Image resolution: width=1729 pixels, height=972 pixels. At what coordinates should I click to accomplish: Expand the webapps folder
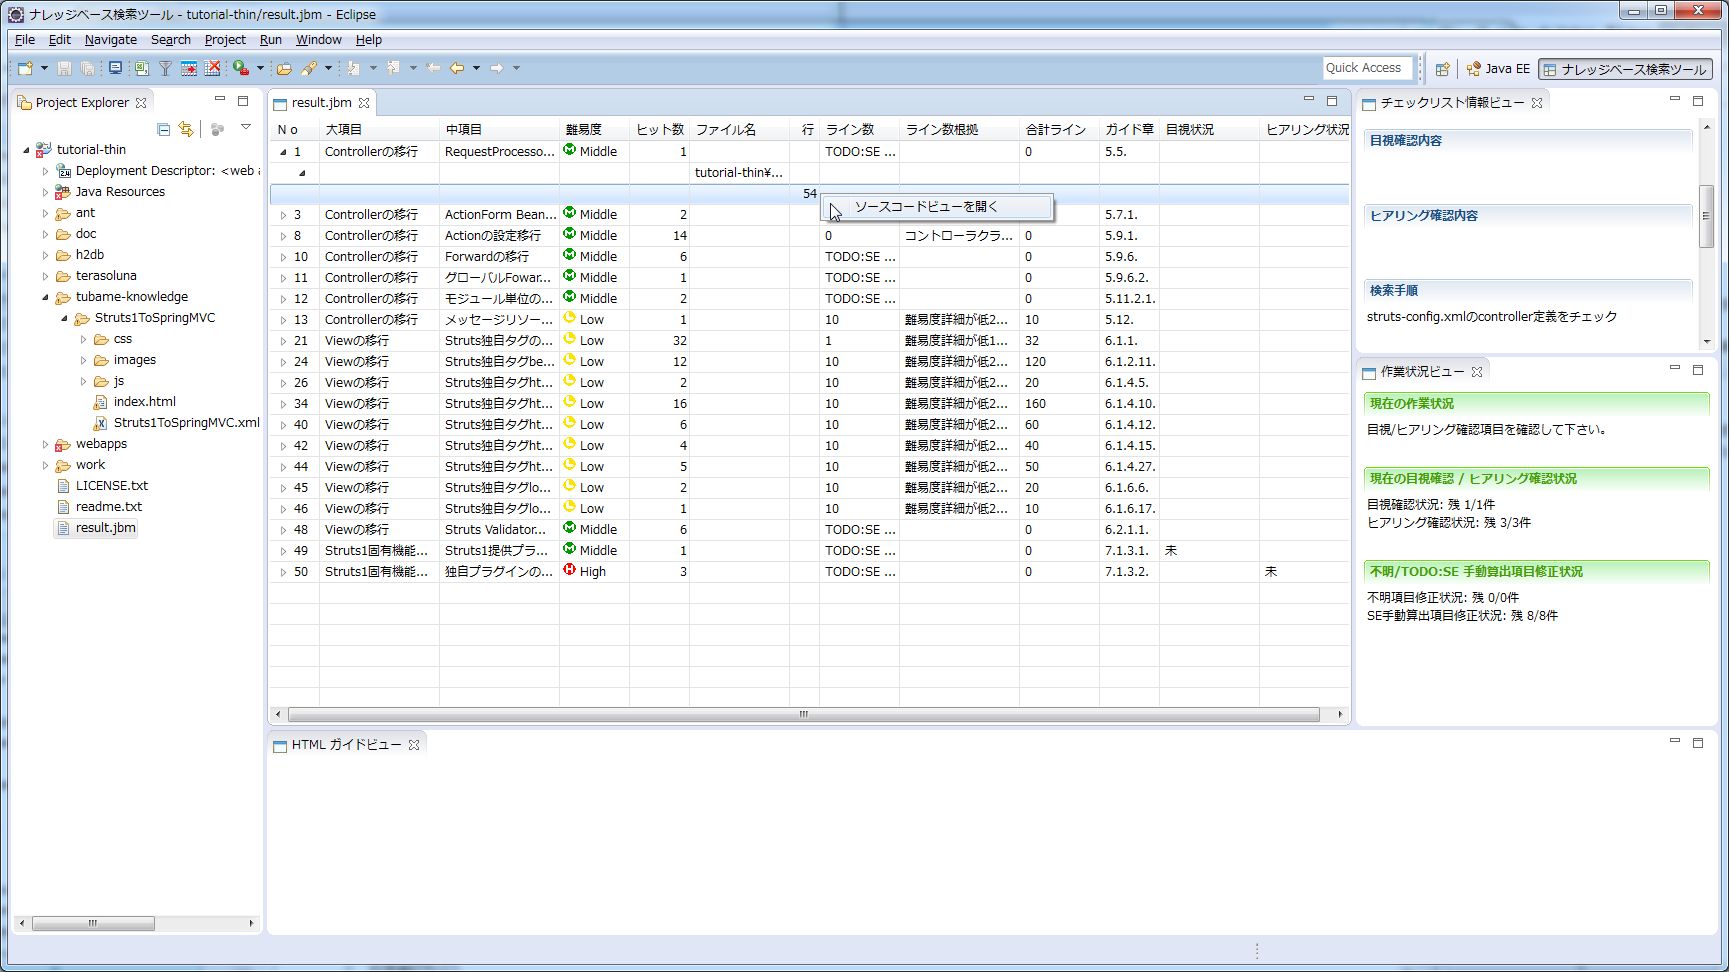tap(45, 444)
